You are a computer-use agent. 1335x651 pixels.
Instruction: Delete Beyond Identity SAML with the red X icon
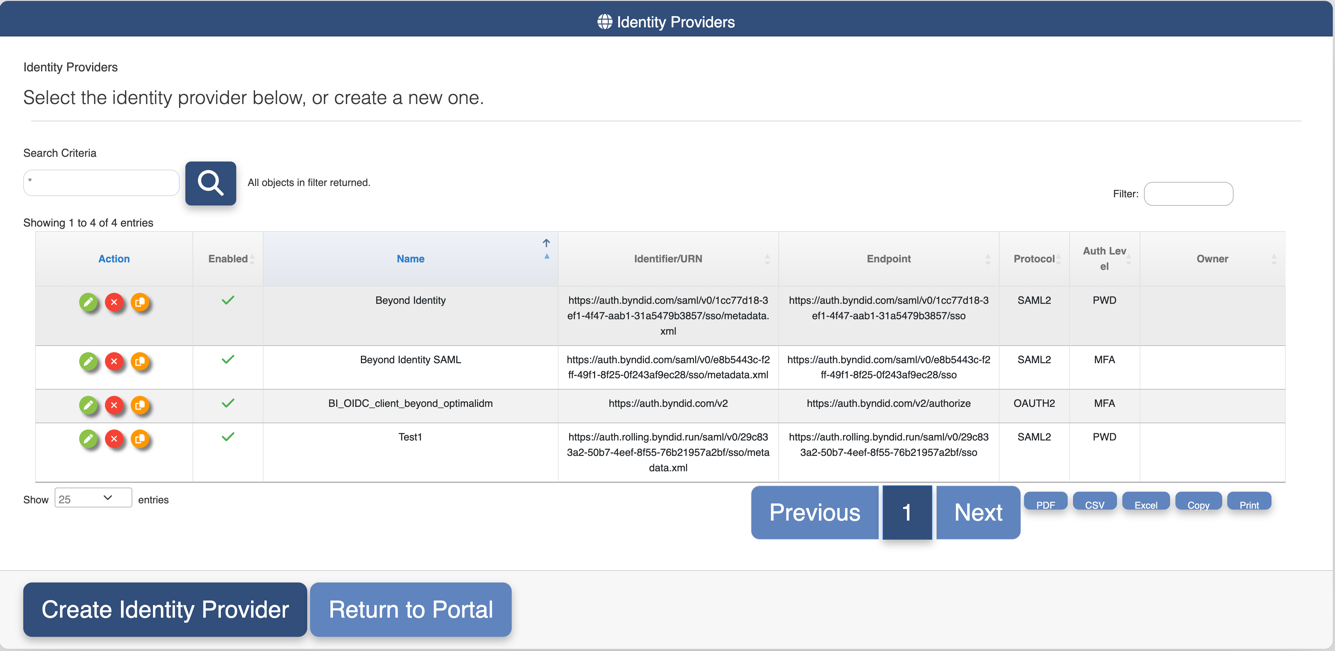(x=115, y=361)
